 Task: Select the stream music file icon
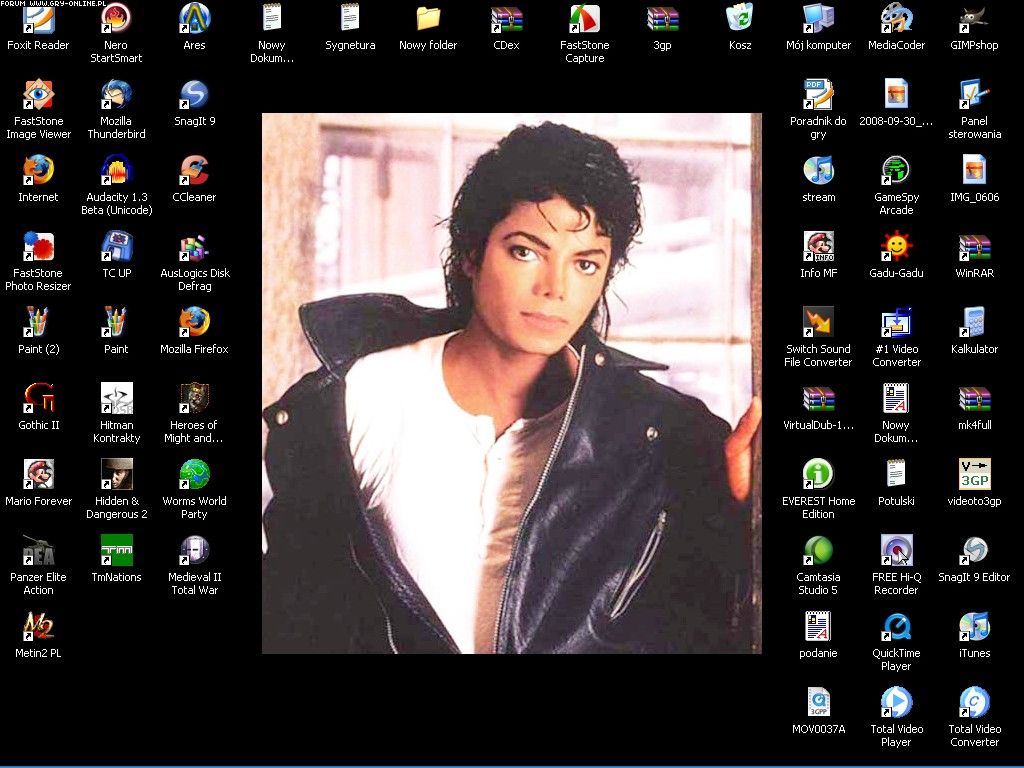pyautogui.click(x=818, y=170)
